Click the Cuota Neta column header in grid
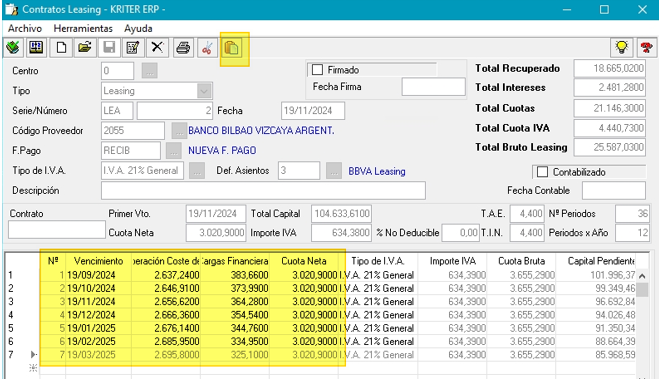The height and width of the screenshot is (380, 659). 303,261
